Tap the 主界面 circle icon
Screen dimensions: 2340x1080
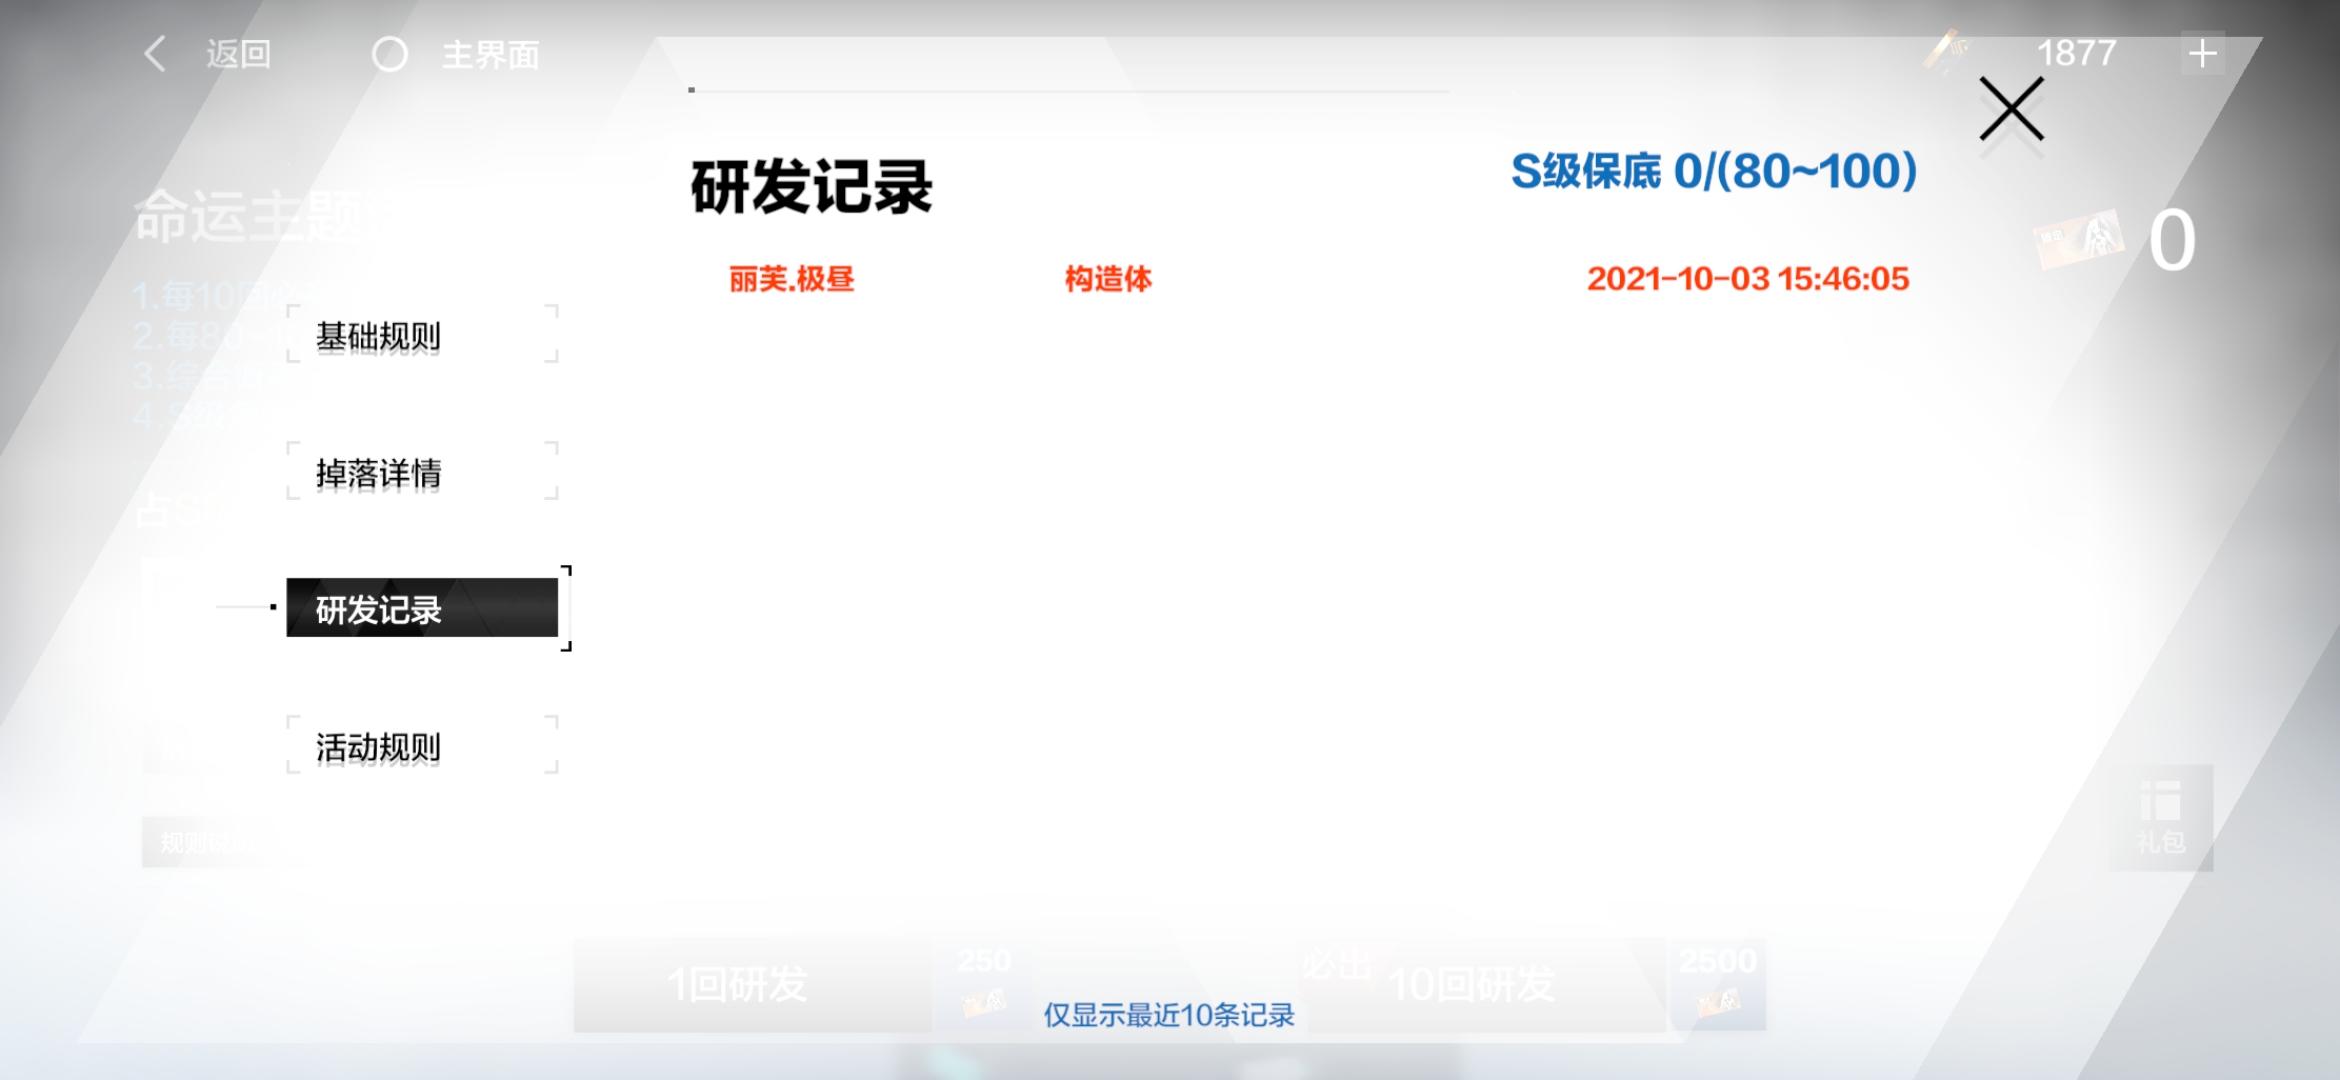tap(389, 54)
